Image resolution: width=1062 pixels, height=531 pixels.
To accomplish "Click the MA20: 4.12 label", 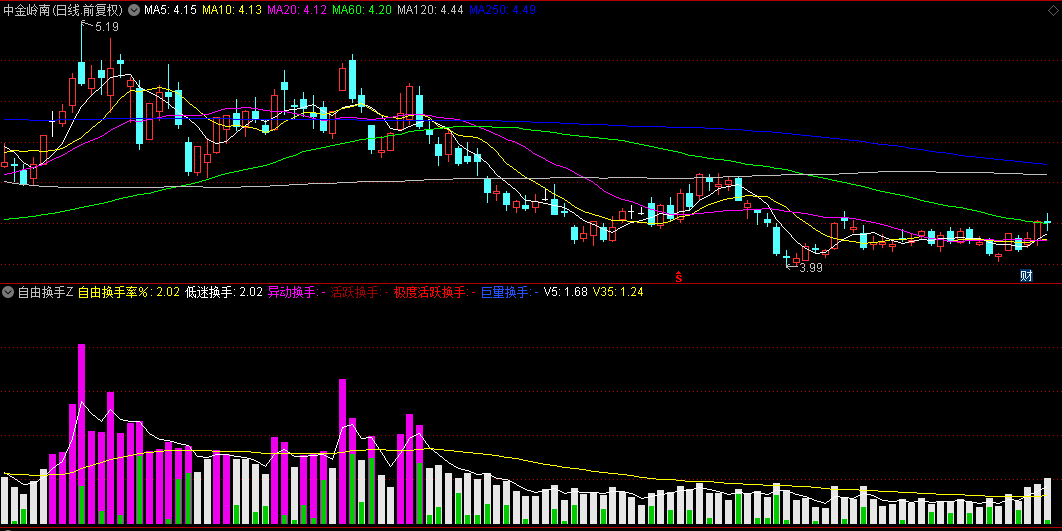I will [297, 10].
